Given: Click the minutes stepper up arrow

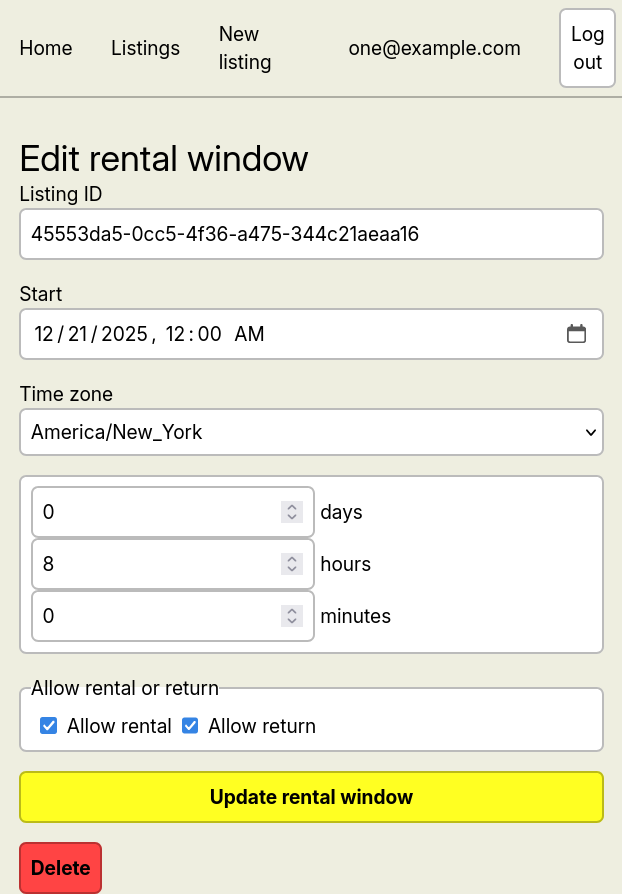Looking at the screenshot, I should [291, 610].
